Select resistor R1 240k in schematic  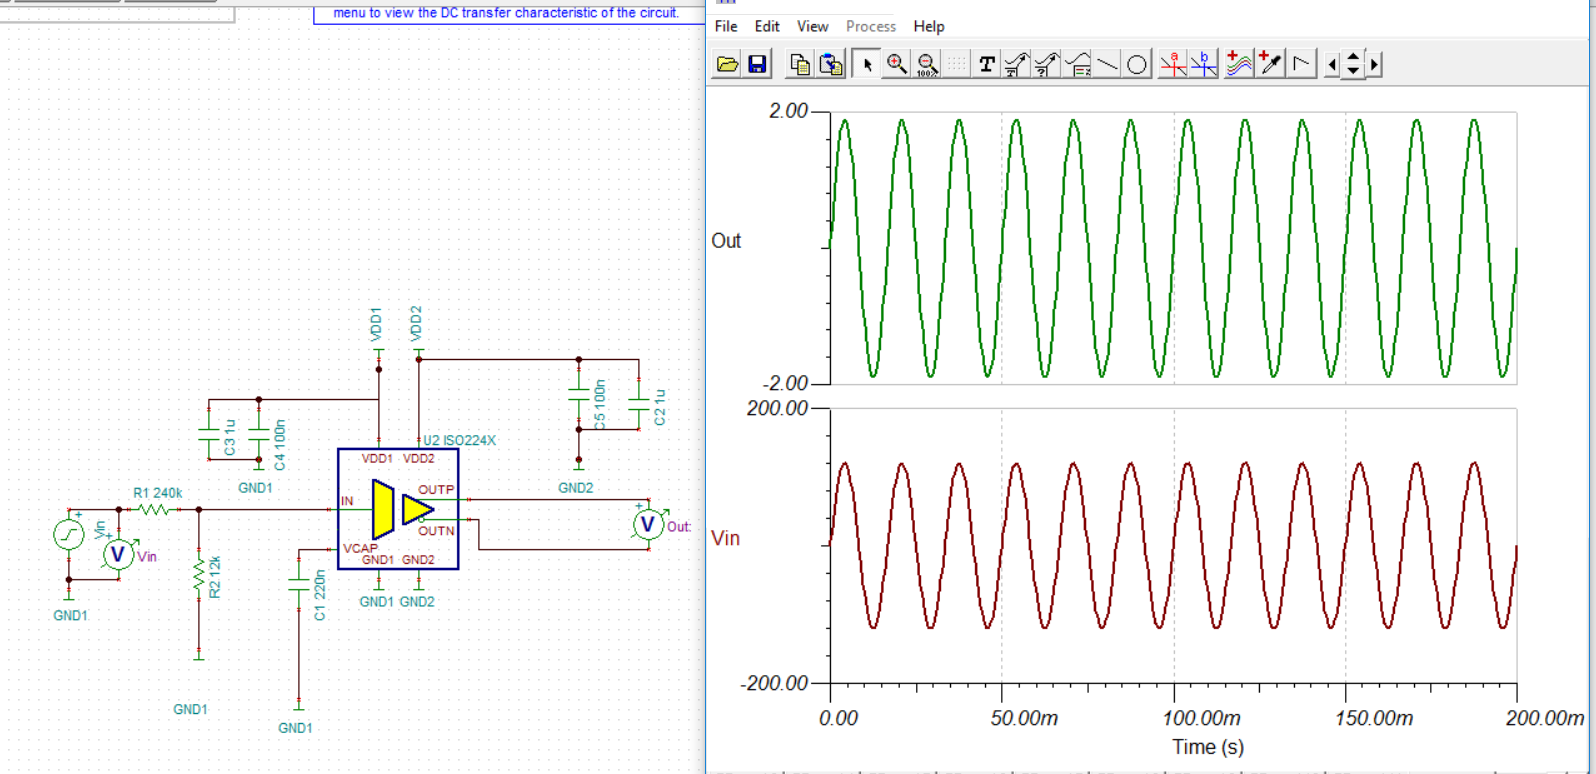coord(153,509)
